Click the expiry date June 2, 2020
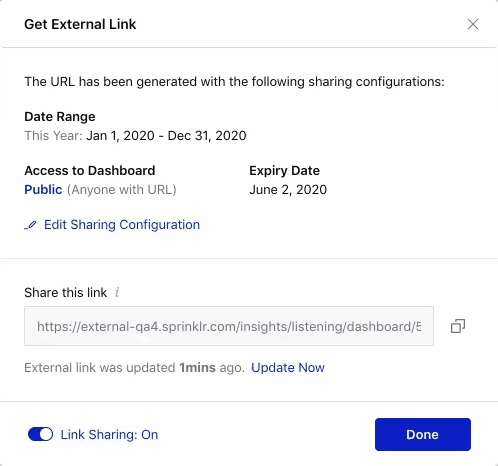Screen dimensions: 498x466 click(x=288, y=189)
